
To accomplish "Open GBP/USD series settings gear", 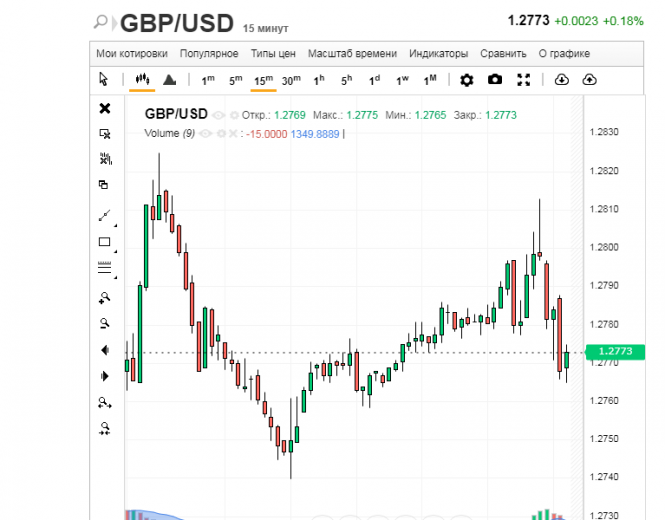I will (234, 115).
